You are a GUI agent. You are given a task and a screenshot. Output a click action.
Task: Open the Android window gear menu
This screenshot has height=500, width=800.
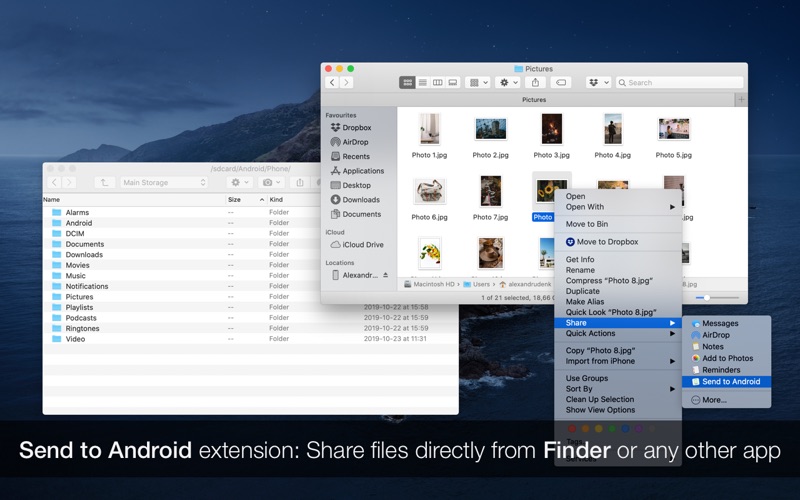[x=239, y=182]
